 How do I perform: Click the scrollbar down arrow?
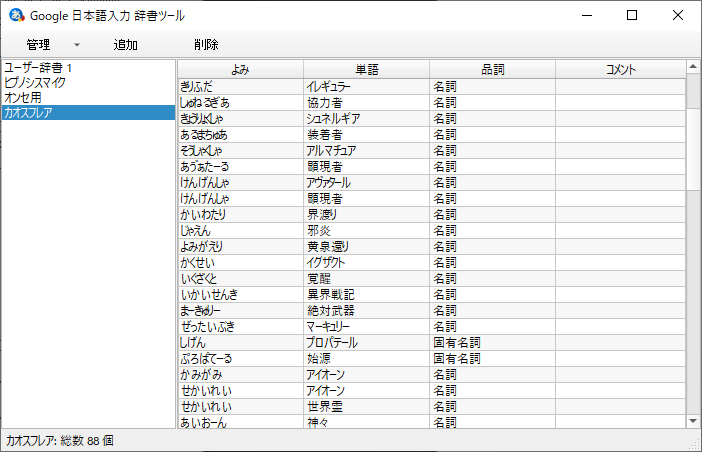(693, 421)
